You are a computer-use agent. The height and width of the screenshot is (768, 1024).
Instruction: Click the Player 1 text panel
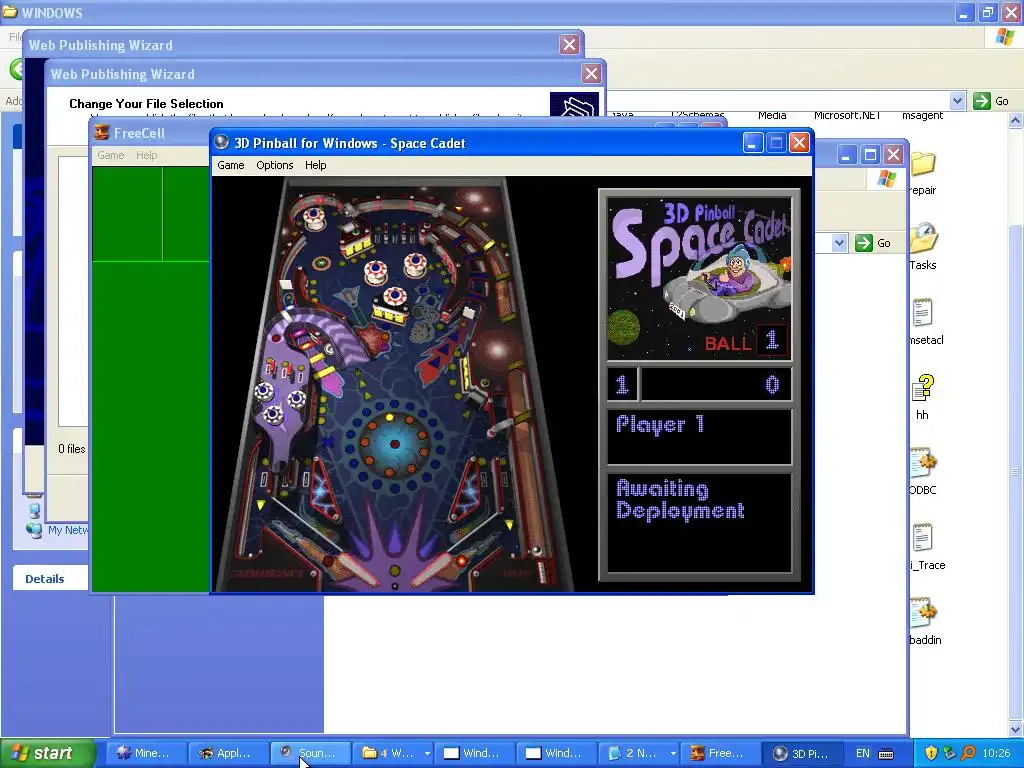[699, 436]
